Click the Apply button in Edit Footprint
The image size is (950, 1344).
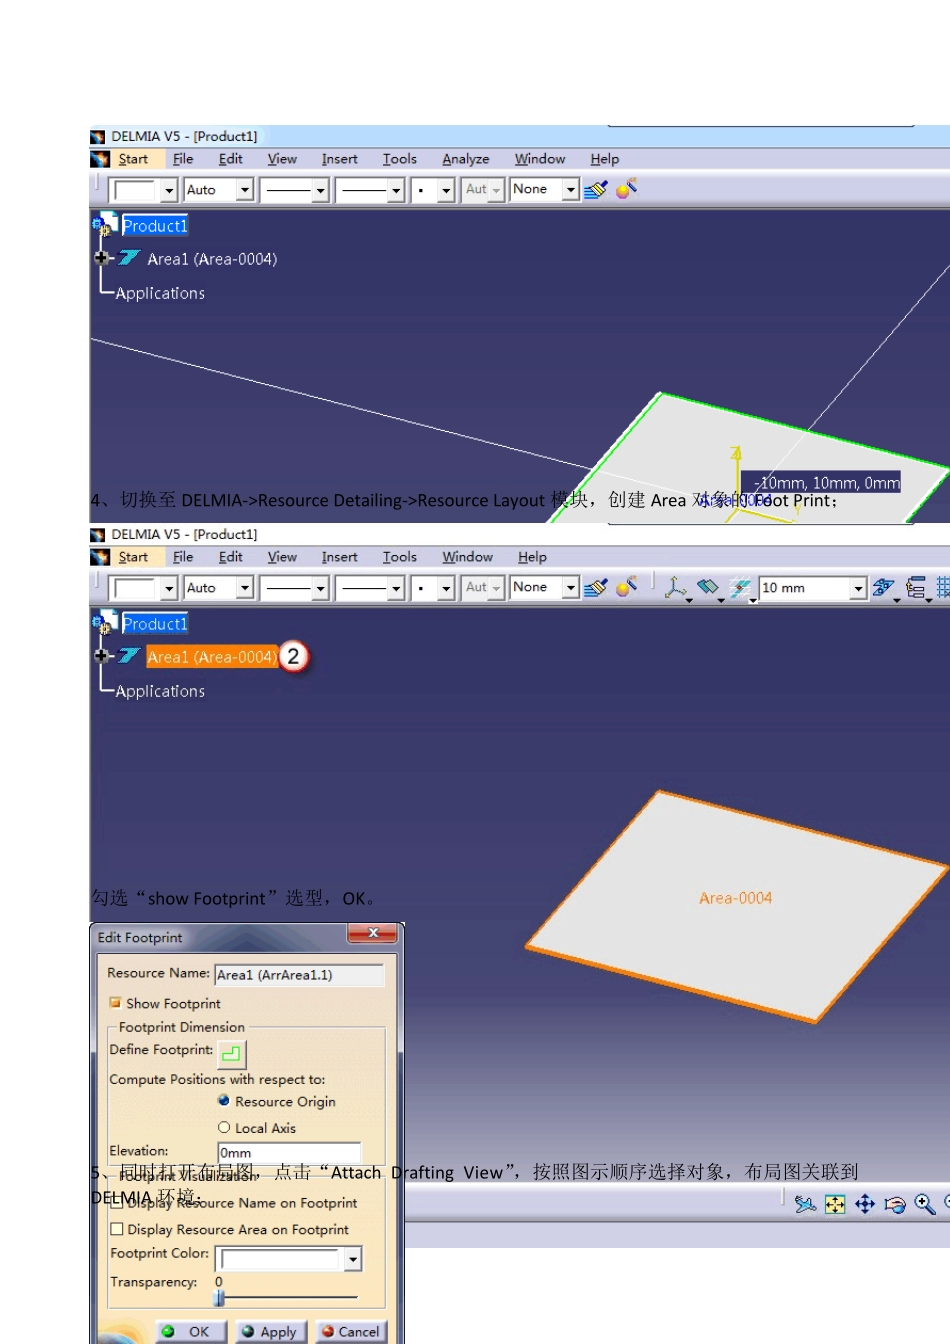(x=270, y=1331)
